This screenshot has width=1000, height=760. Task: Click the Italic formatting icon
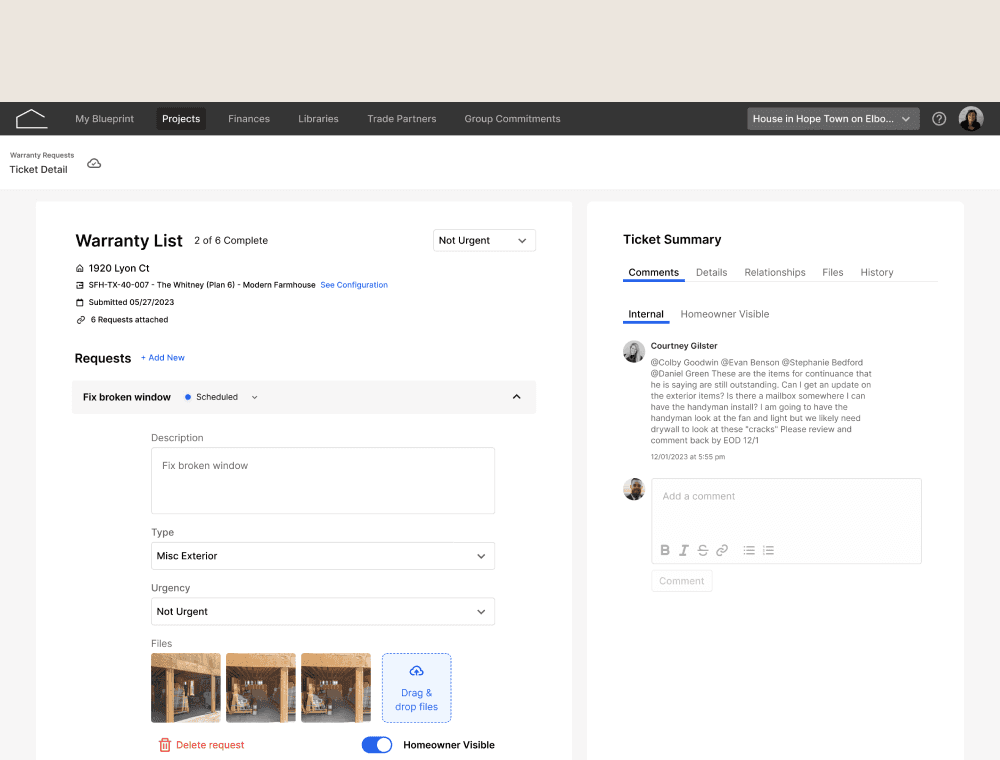point(684,550)
